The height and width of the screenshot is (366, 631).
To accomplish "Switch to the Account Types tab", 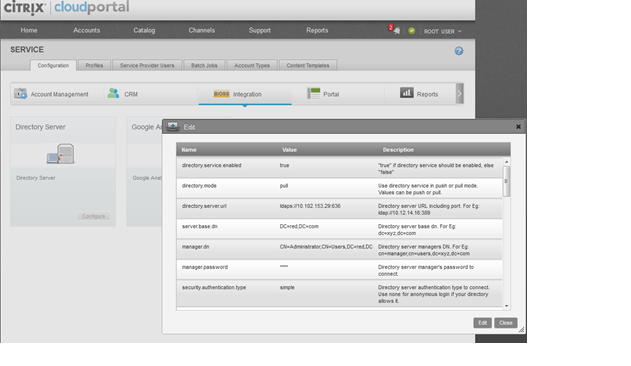I will pyautogui.click(x=252, y=65).
